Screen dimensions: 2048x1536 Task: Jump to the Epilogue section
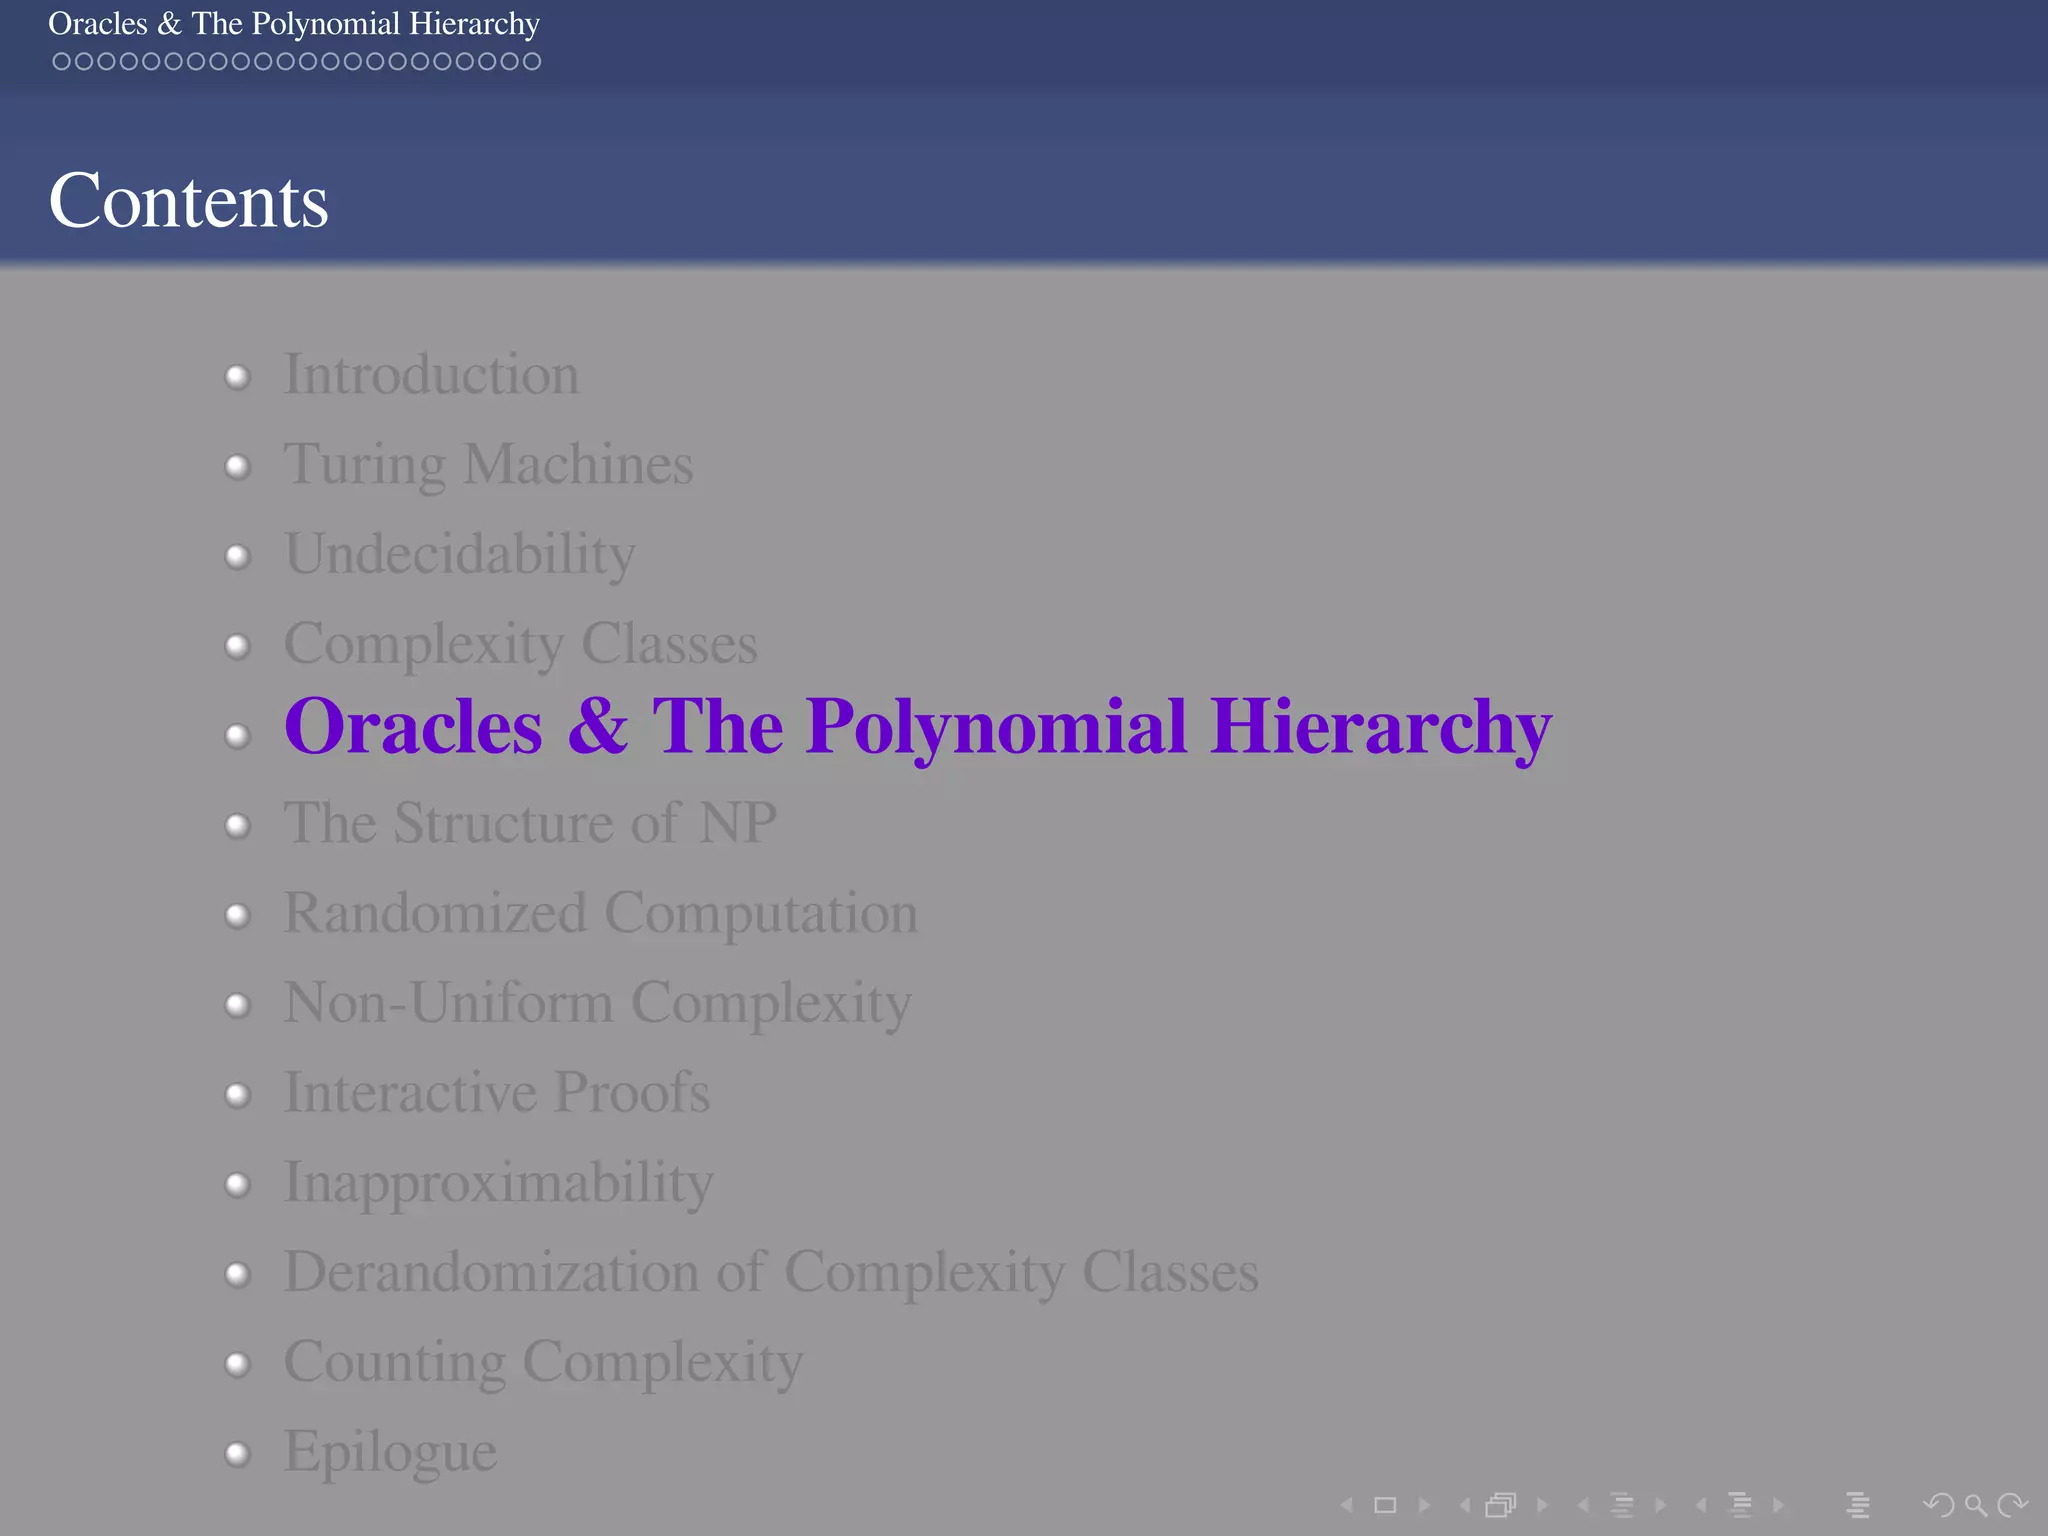point(390,1453)
